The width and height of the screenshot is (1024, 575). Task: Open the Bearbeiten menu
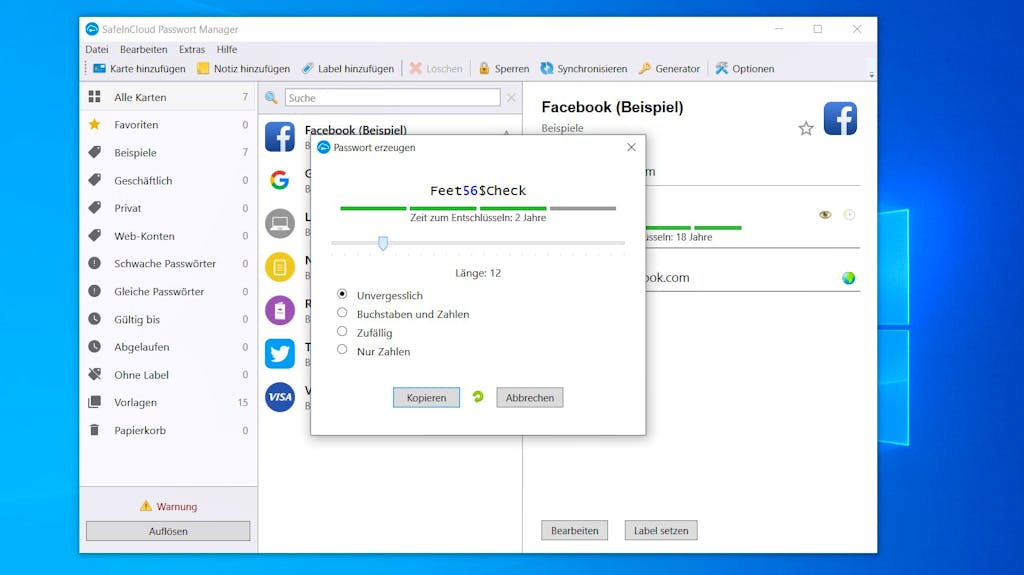point(144,49)
